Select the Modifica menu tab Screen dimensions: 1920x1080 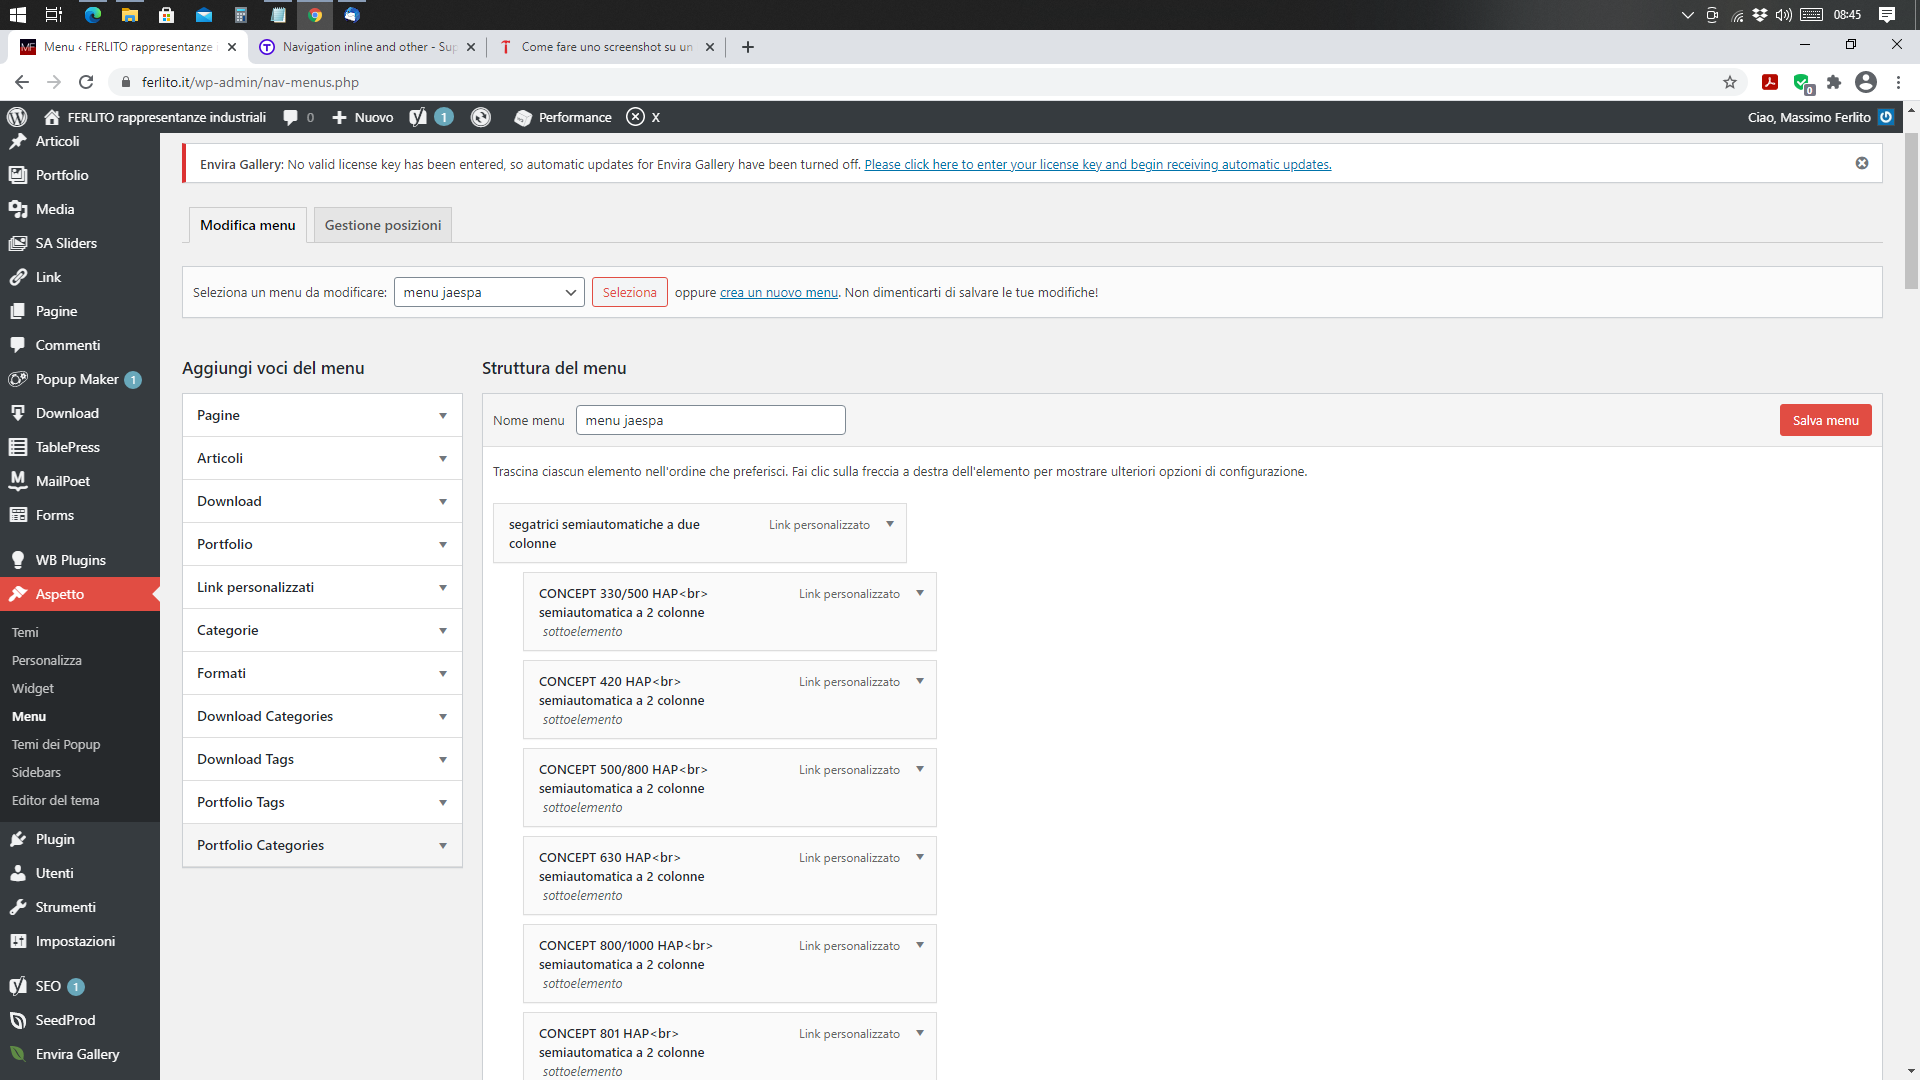[x=248, y=225]
